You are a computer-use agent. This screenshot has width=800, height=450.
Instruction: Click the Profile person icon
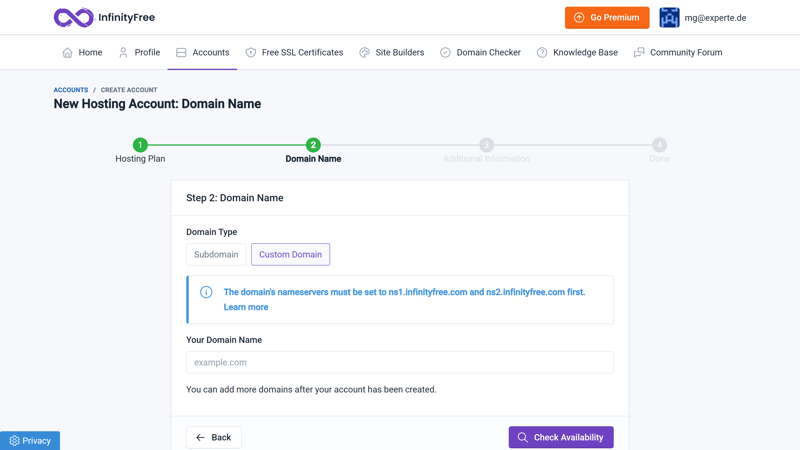pyautogui.click(x=123, y=53)
